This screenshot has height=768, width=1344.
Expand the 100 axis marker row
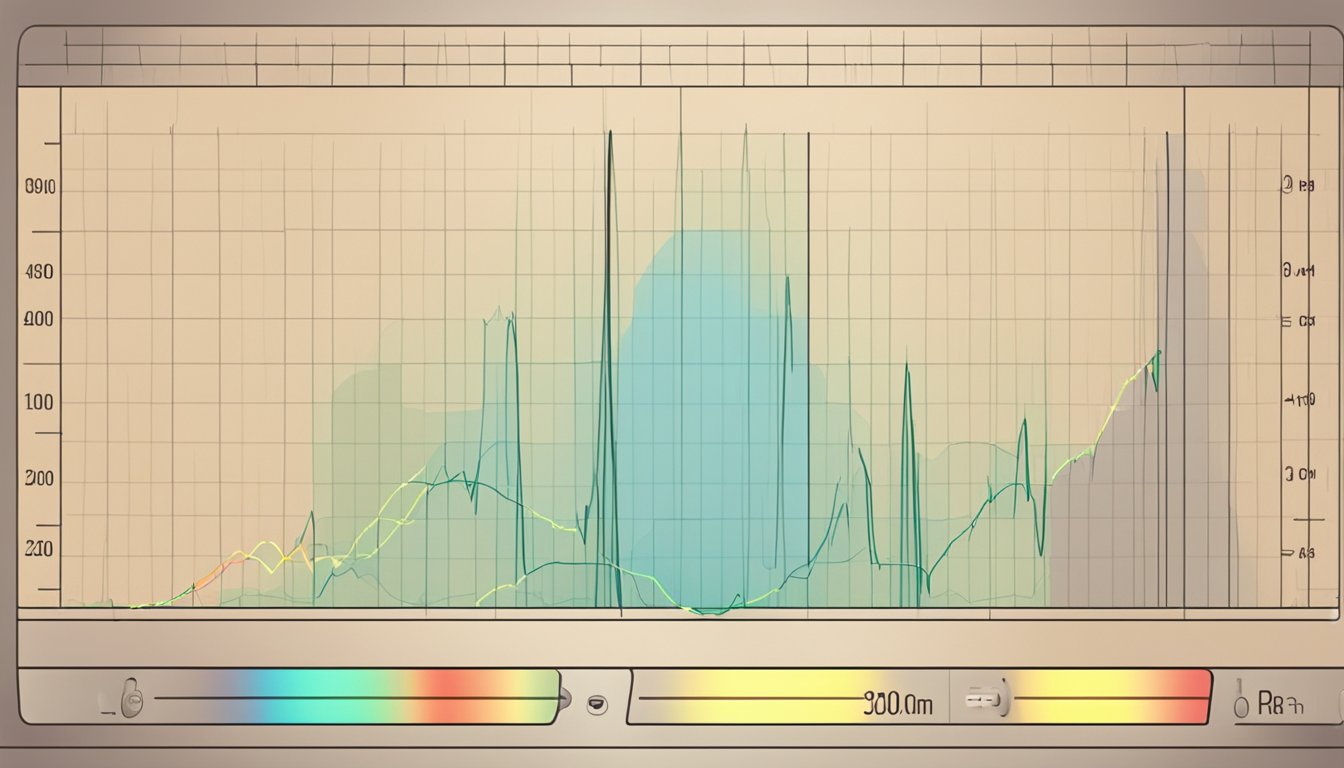[x=38, y=403]
